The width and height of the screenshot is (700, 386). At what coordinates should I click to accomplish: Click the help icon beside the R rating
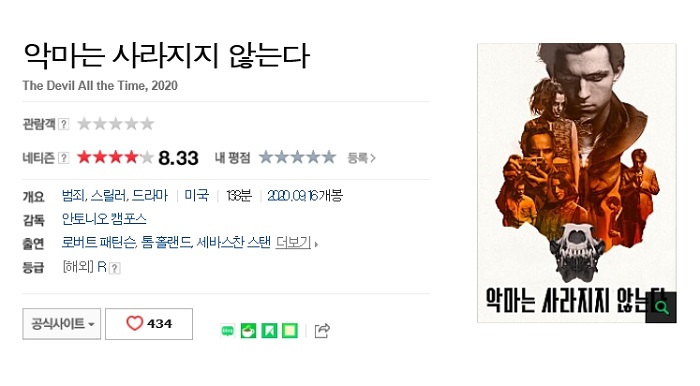point(115,268)
